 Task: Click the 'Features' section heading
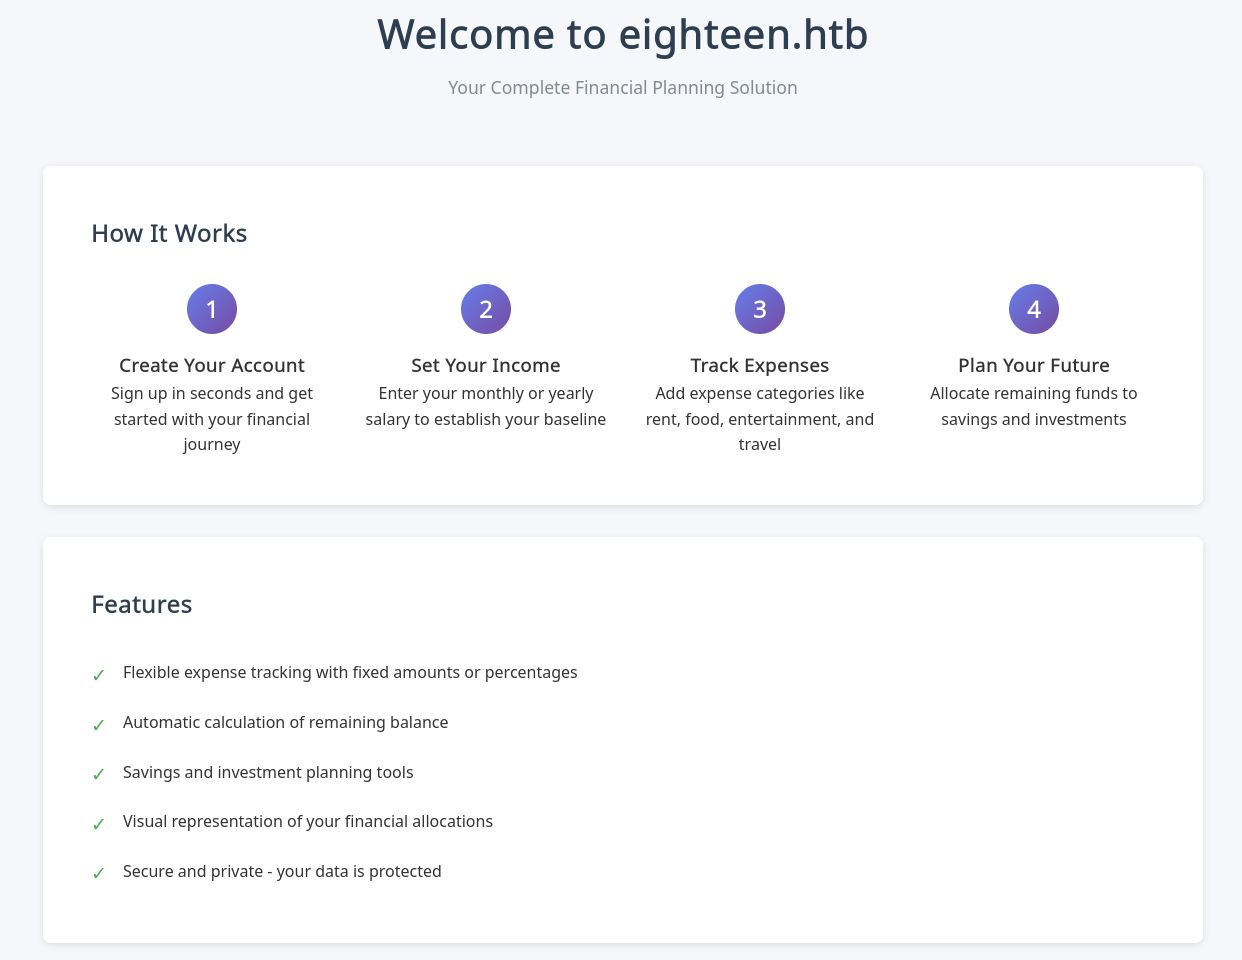(x=142, y=605)
